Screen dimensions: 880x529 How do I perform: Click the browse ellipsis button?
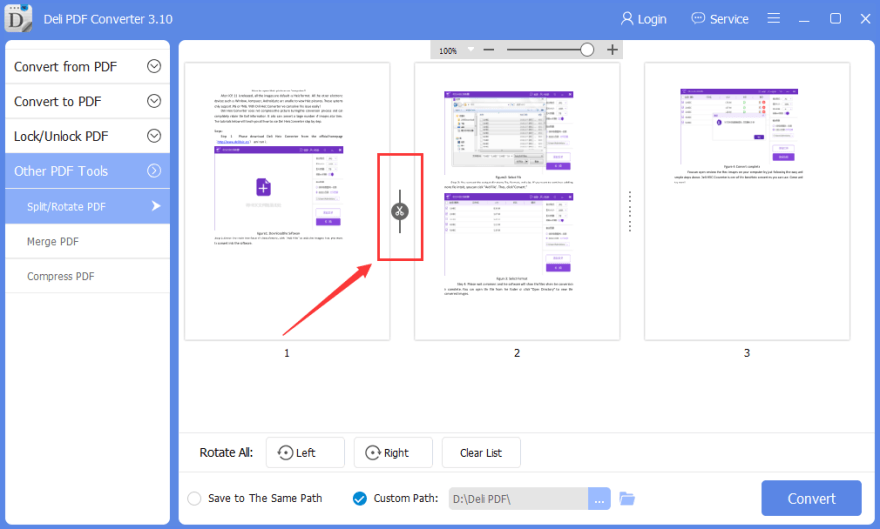(x=599, y=499)
